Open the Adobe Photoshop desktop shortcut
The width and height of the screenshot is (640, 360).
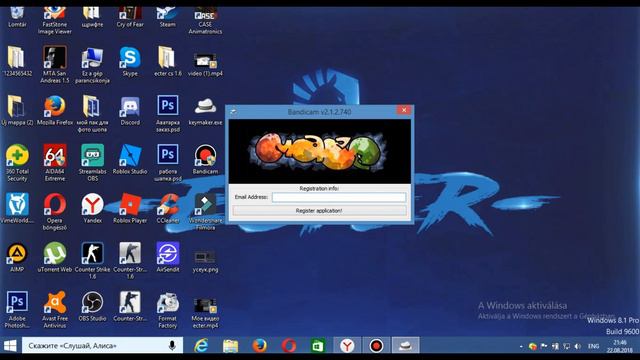(17, 309)
